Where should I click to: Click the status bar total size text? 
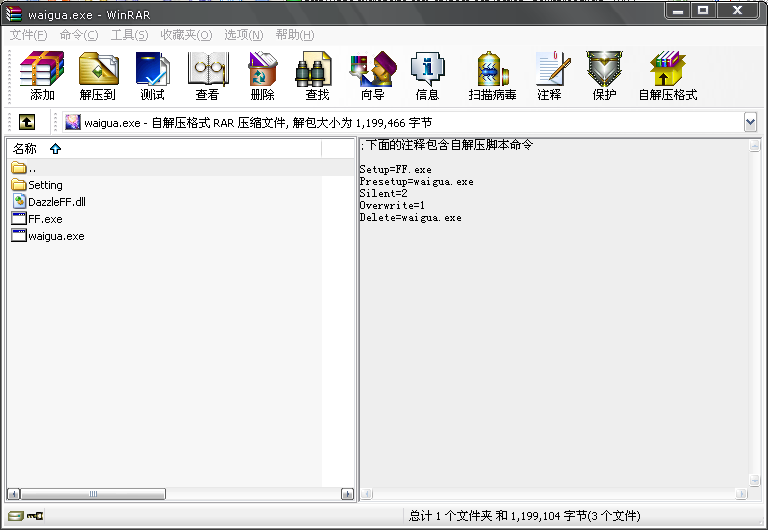pyautogui.click(x=525, y=516)
